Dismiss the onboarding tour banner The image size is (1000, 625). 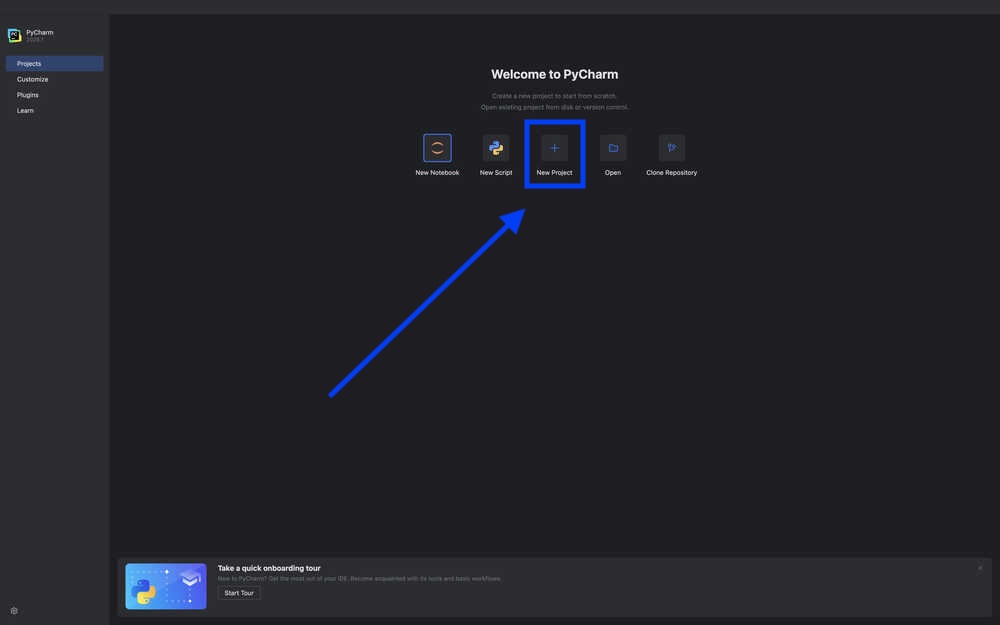click(980, 568)
